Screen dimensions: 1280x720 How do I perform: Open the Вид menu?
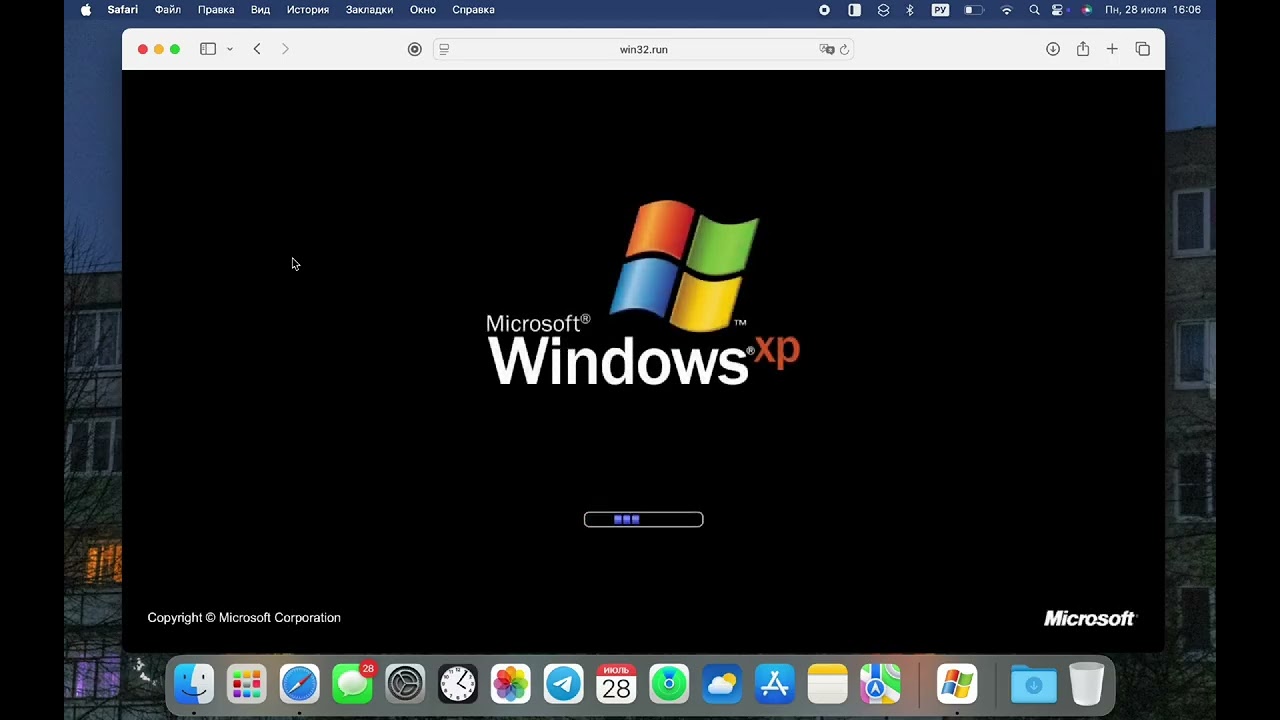(260, 10)
